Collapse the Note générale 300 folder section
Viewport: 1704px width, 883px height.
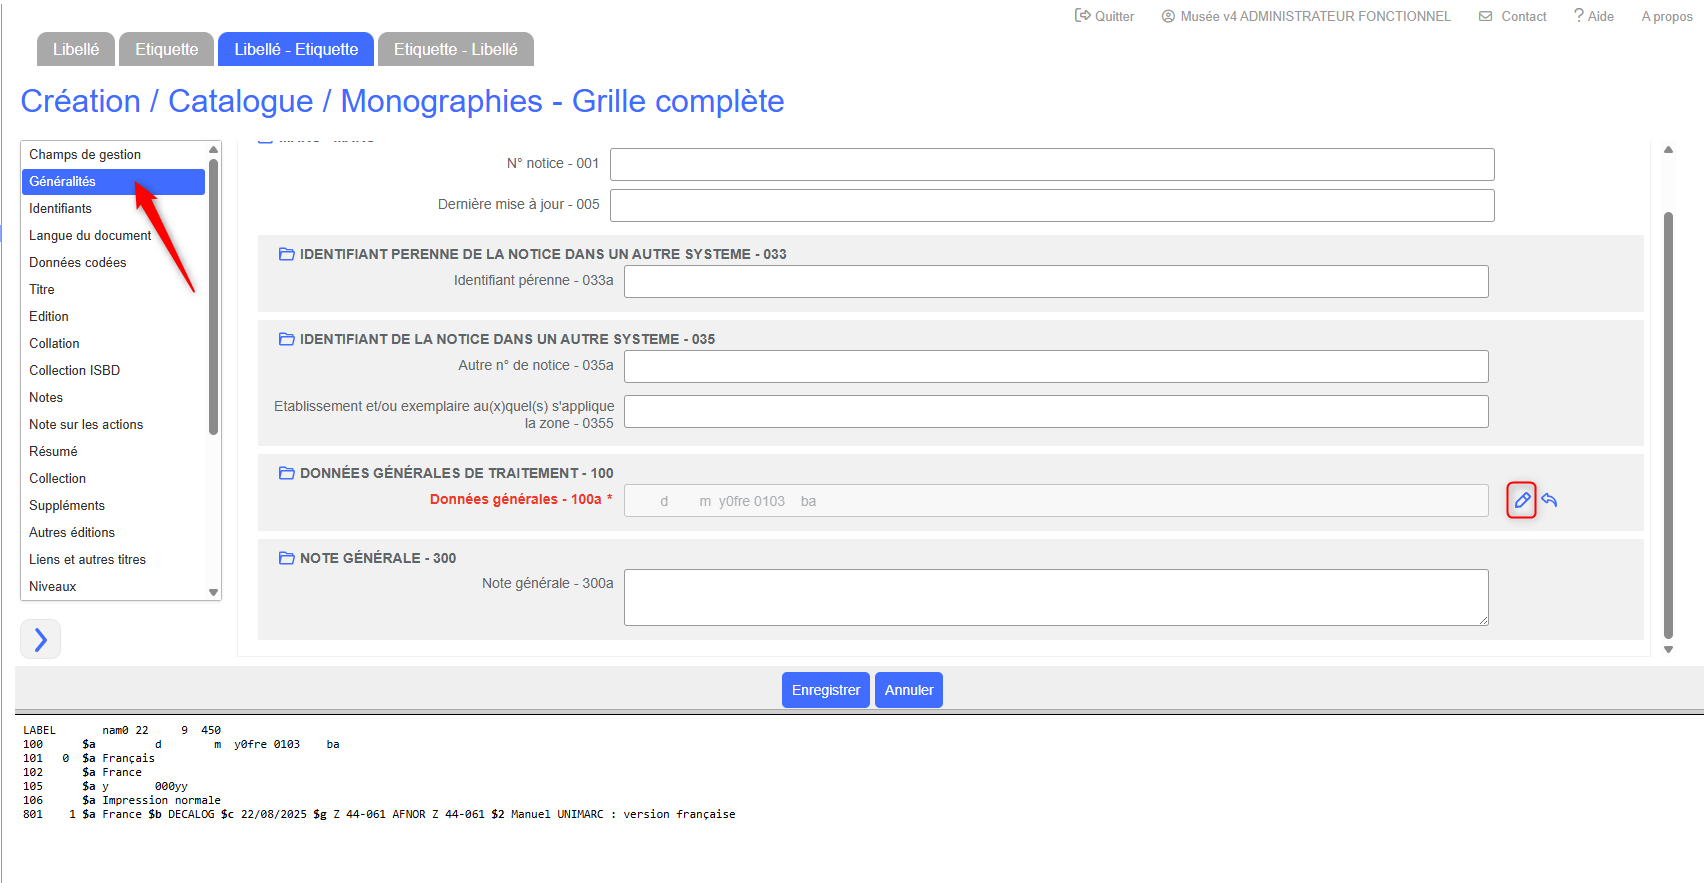coord(286,558)
